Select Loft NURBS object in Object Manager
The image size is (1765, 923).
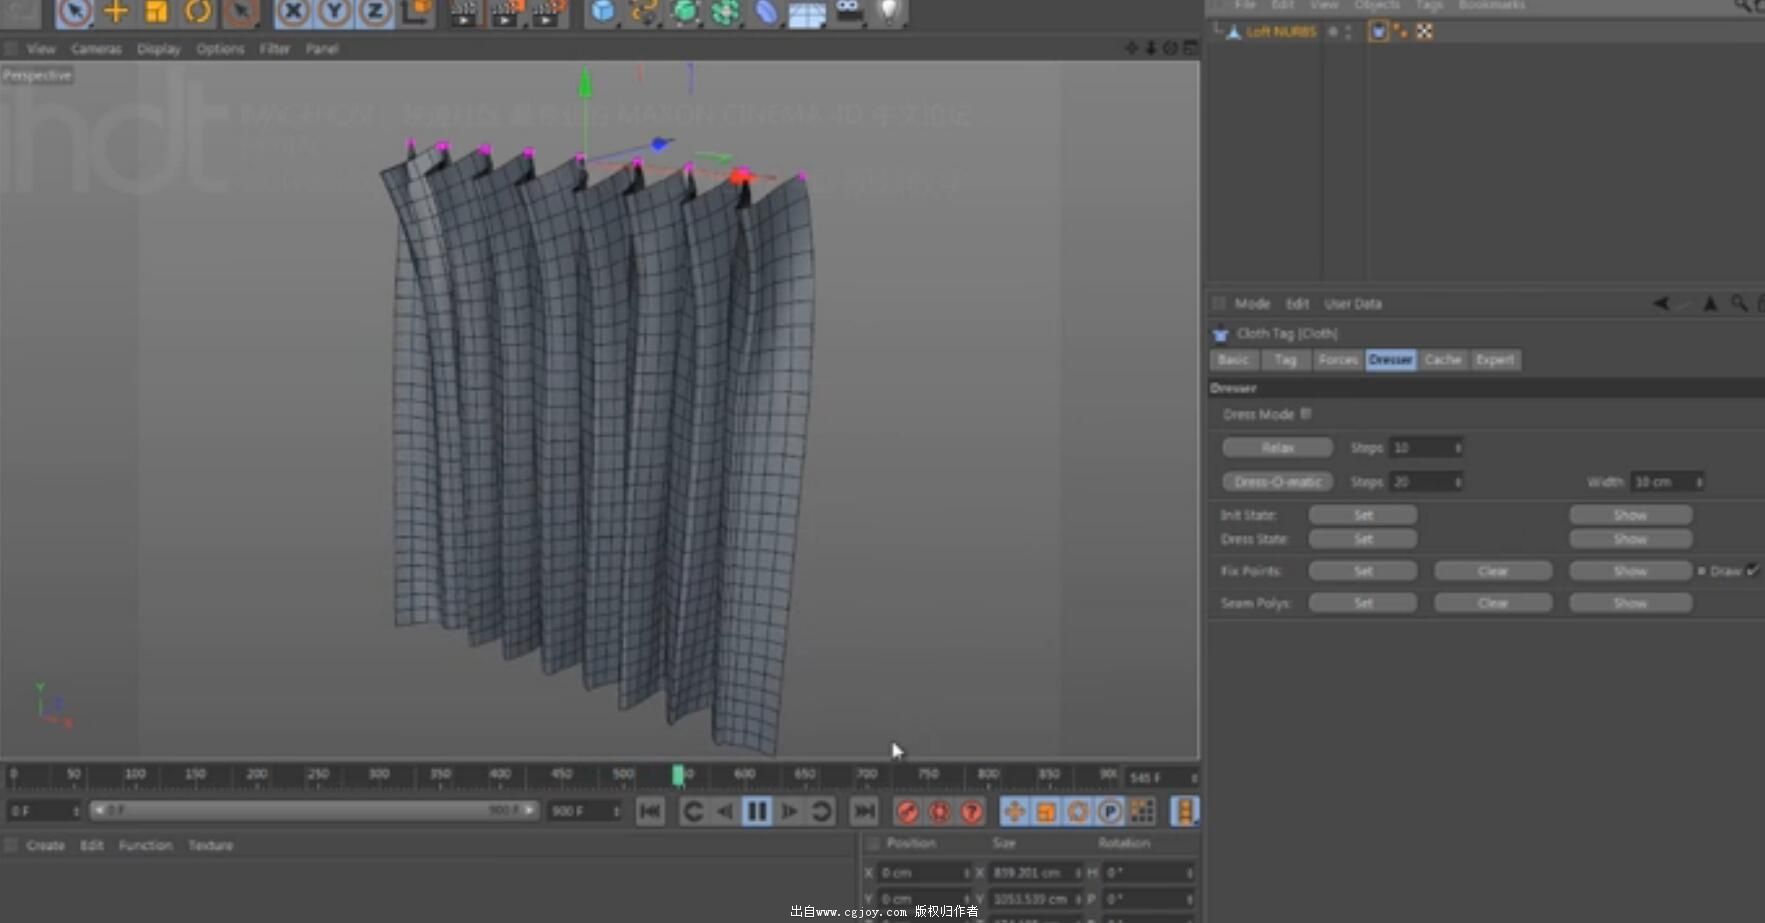(x=1281, y=32)
